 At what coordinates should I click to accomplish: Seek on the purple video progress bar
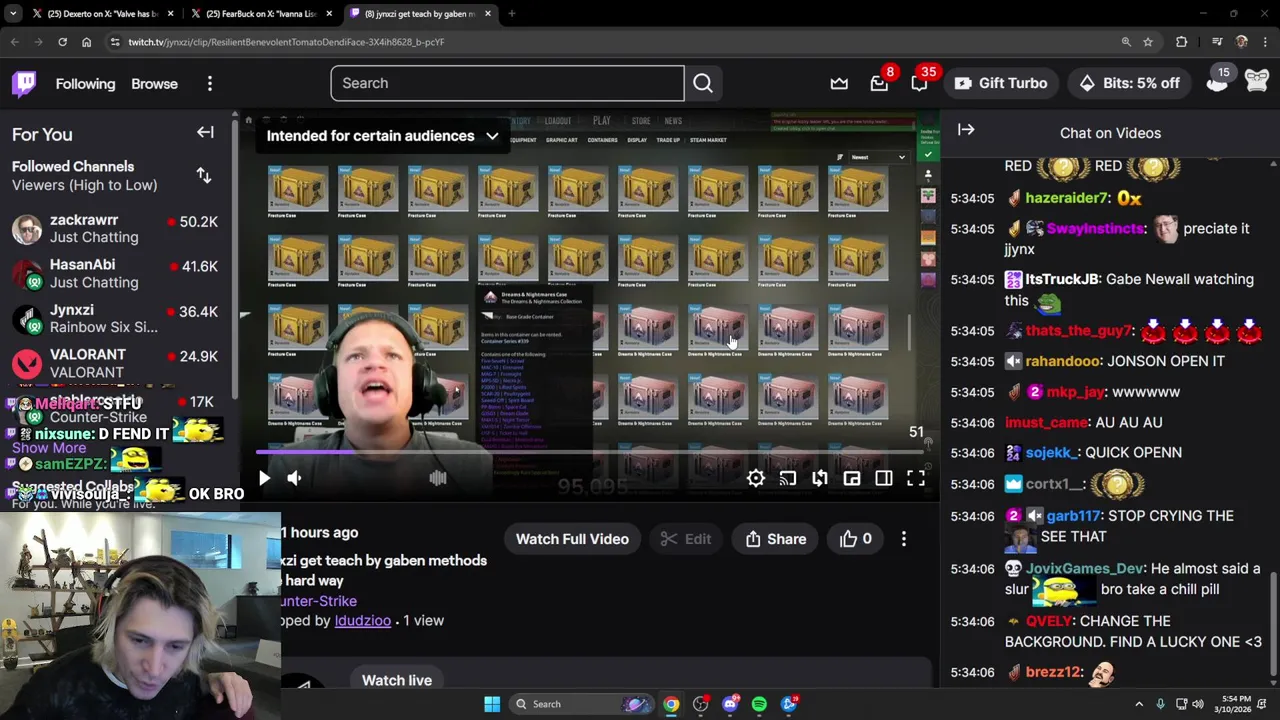(x=591, y=452)
